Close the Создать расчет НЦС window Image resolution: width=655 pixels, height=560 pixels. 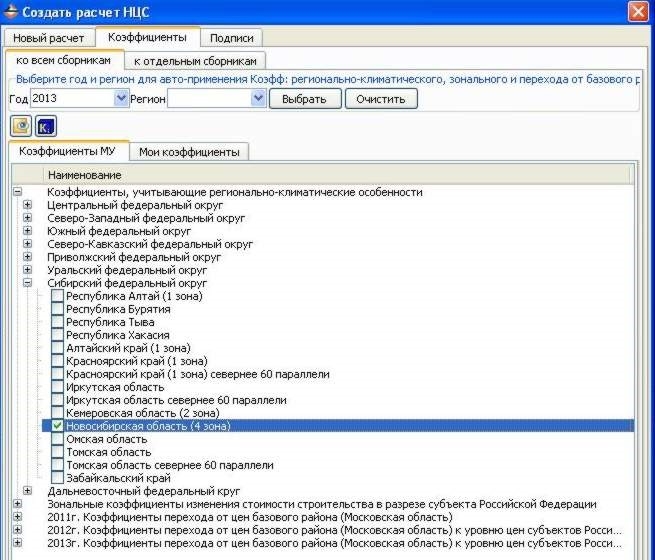(x=638, y=12)
